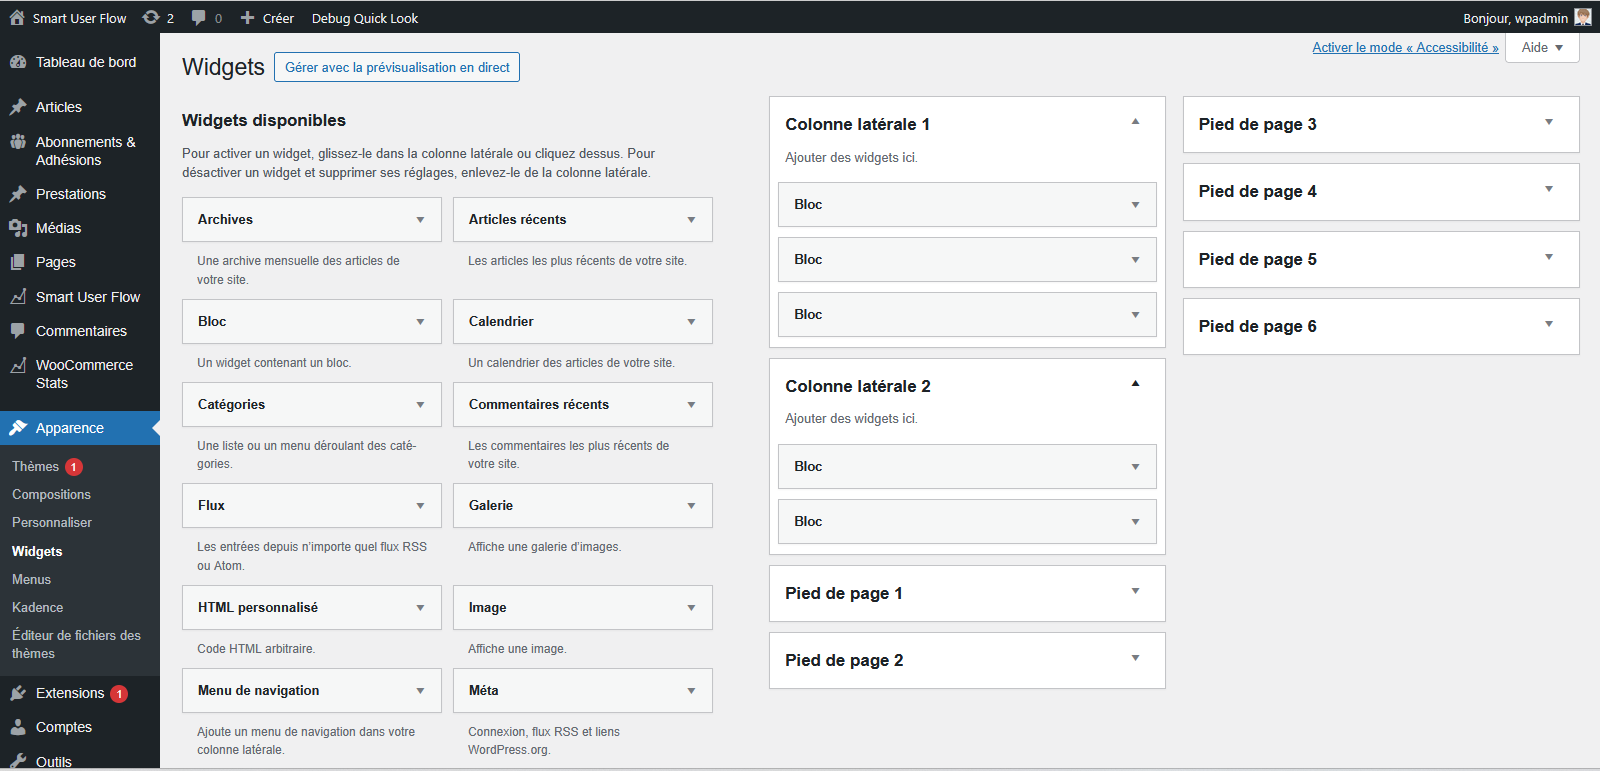The image size is (1600, 771).
Task: Click the Apparence paintbrush icon
Action: point(18,428)
